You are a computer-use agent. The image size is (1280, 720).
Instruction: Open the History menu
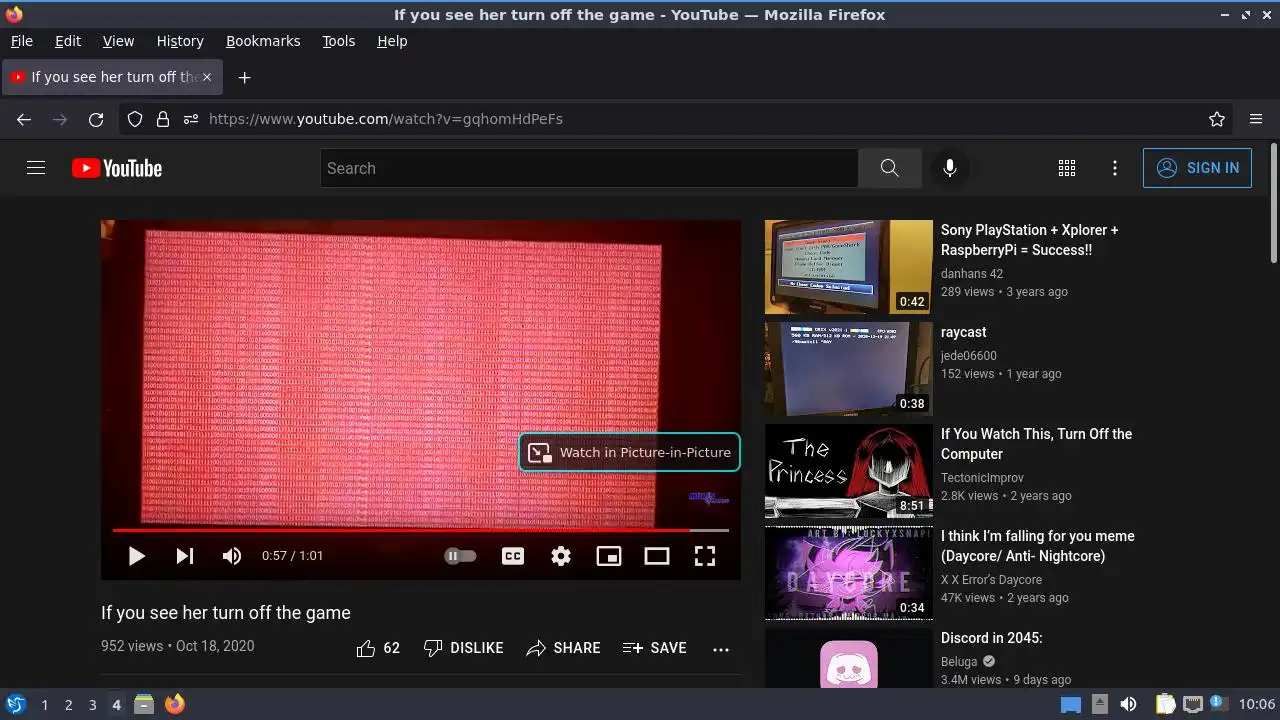[x=180, y=41]
